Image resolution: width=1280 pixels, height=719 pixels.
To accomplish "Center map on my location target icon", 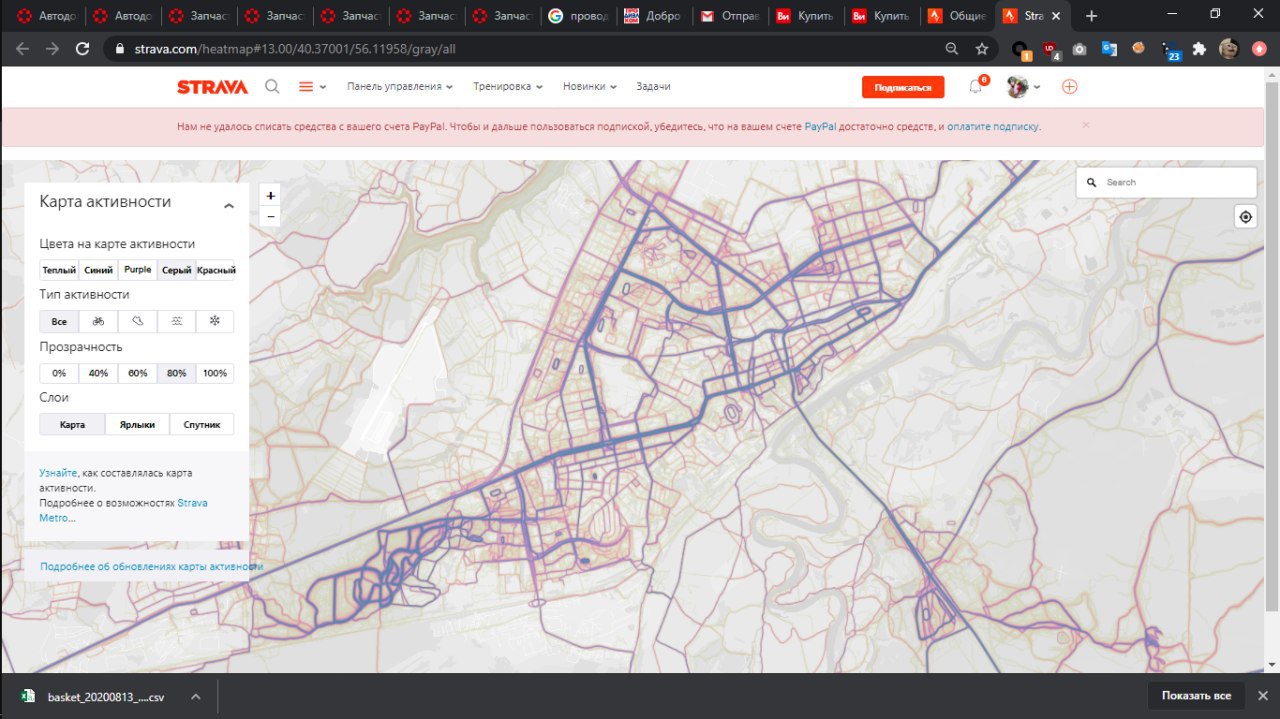I will [x=1245, y=217].
